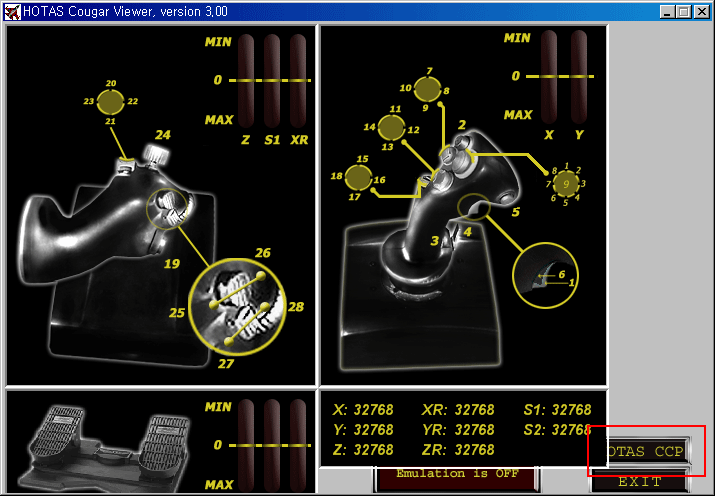
Task: Click button label 19 on throttle
Action: pos(172,264)
